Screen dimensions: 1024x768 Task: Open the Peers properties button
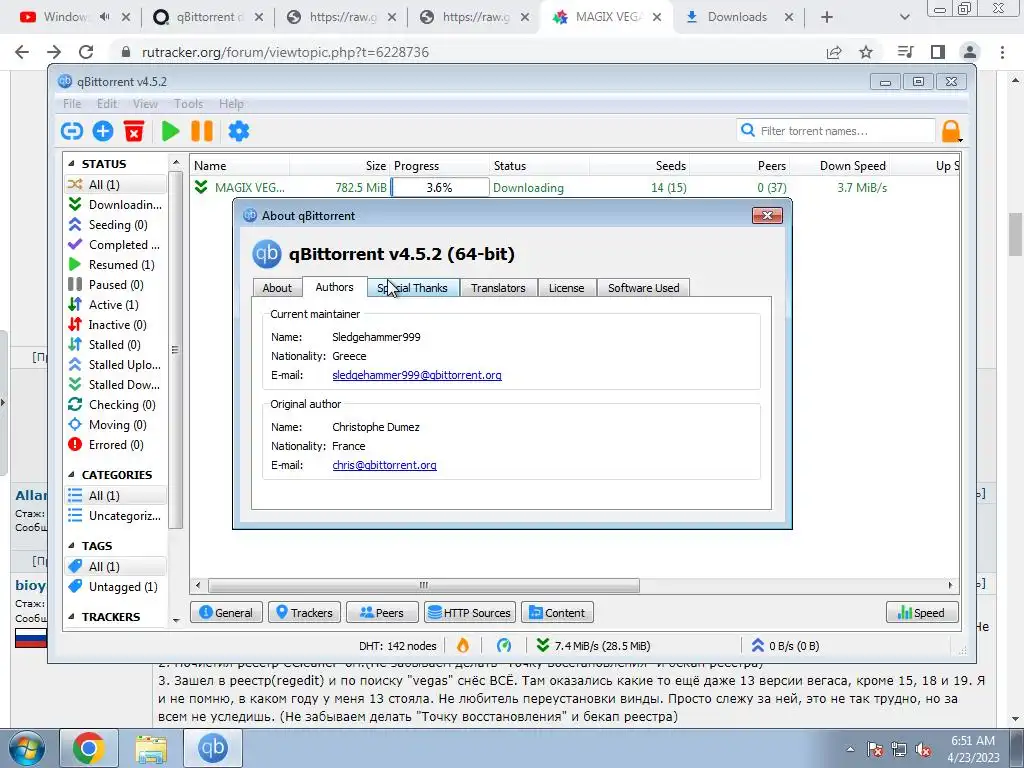pyautogui.click(x=382, y=613)
